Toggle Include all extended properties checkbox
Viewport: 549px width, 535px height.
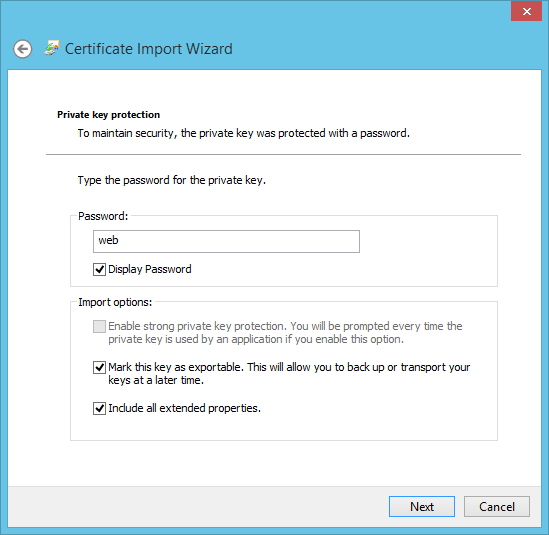tap(99, 408)
